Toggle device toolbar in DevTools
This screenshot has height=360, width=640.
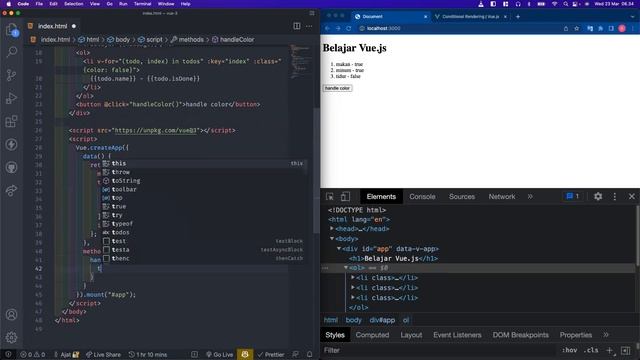coord(345,197)
